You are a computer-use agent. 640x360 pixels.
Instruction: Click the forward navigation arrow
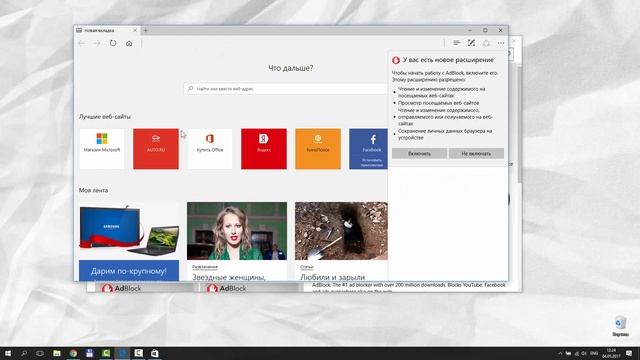(97, 43)
